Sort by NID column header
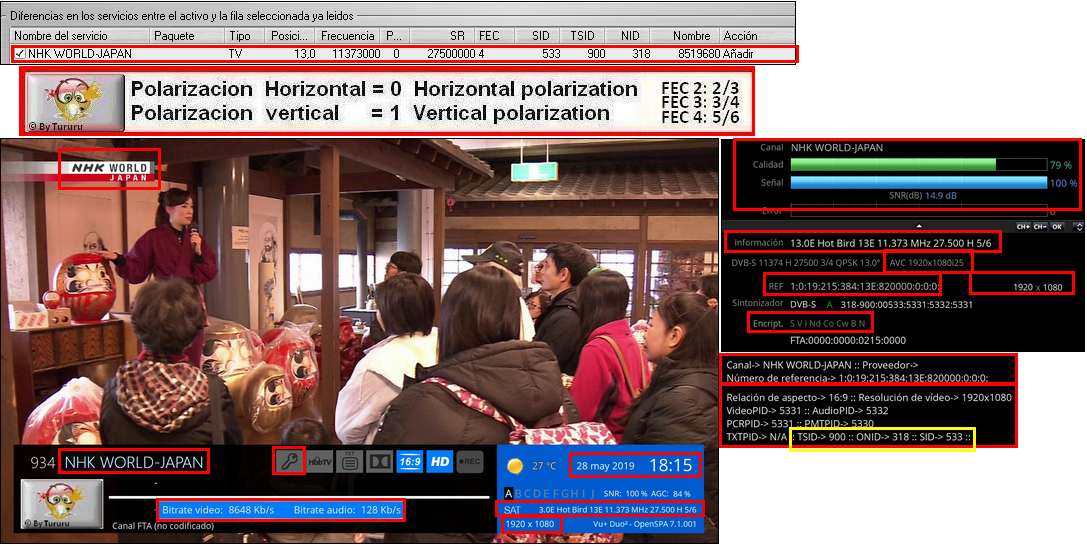This screenshot has height=546, width=1087. [628, 36]
